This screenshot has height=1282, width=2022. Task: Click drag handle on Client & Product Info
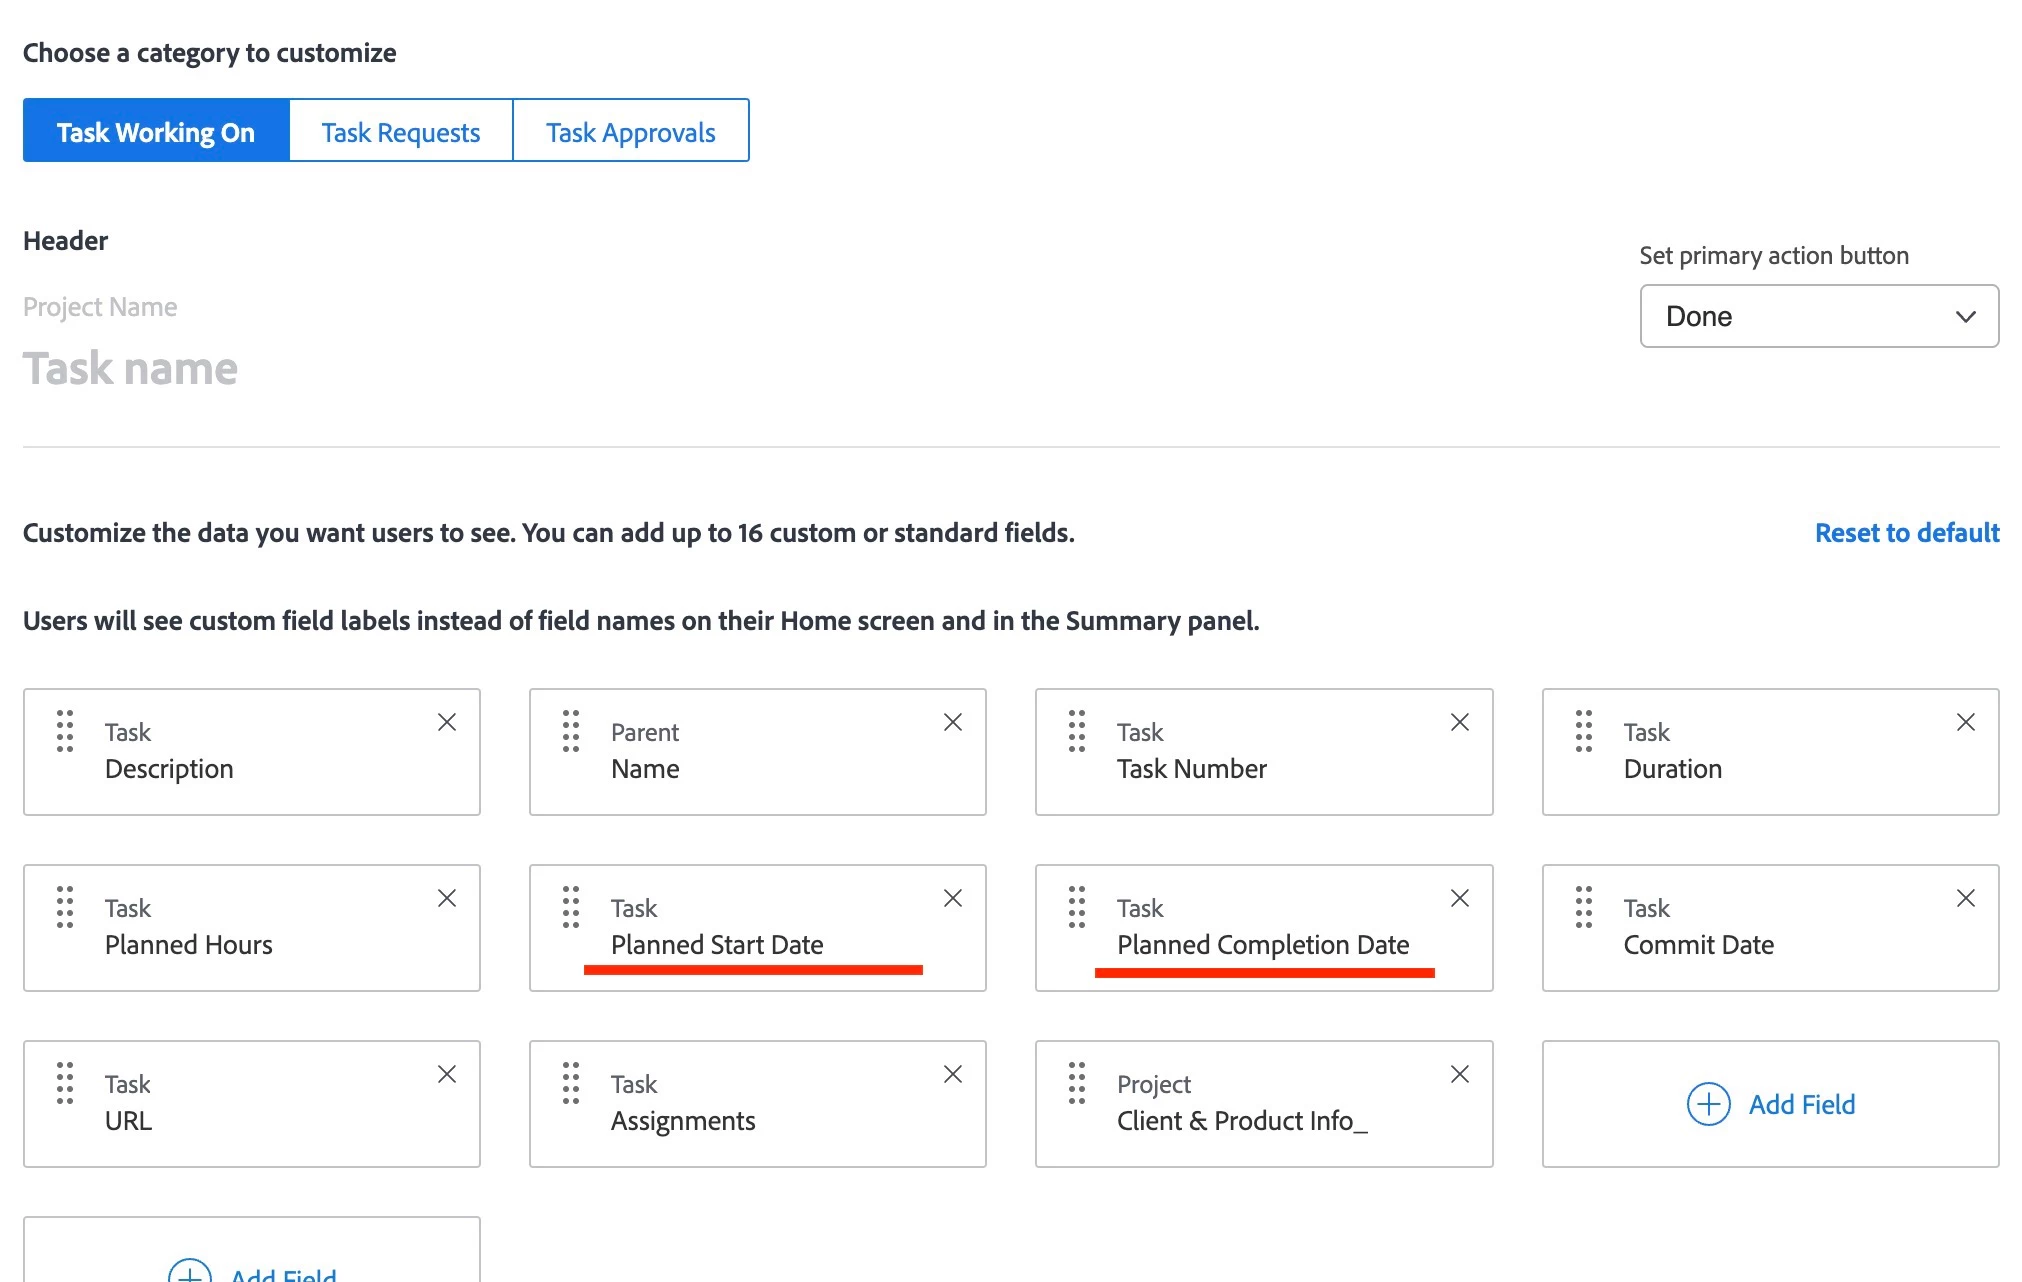pos(1077,1083)
